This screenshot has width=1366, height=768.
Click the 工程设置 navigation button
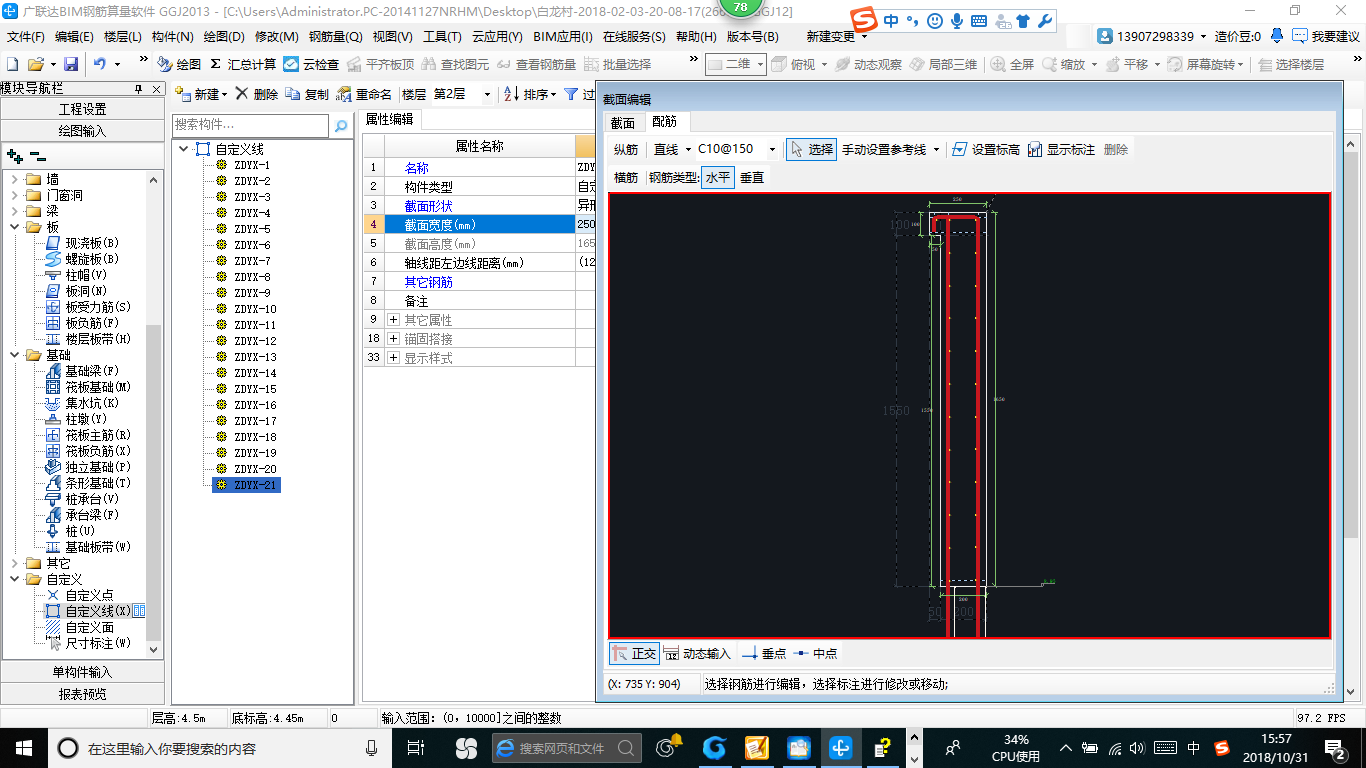(x=82, y=109)
